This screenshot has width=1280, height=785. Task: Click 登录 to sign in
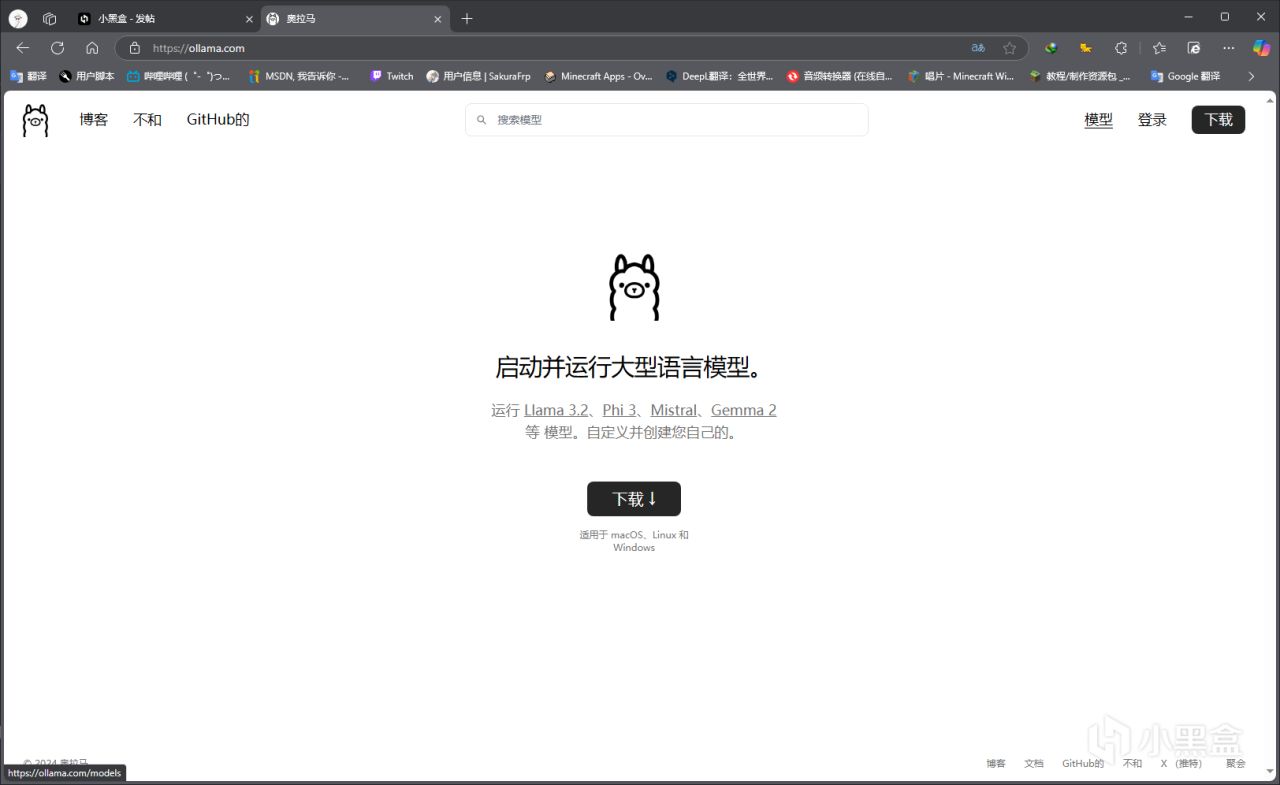tap(1152, 120)
